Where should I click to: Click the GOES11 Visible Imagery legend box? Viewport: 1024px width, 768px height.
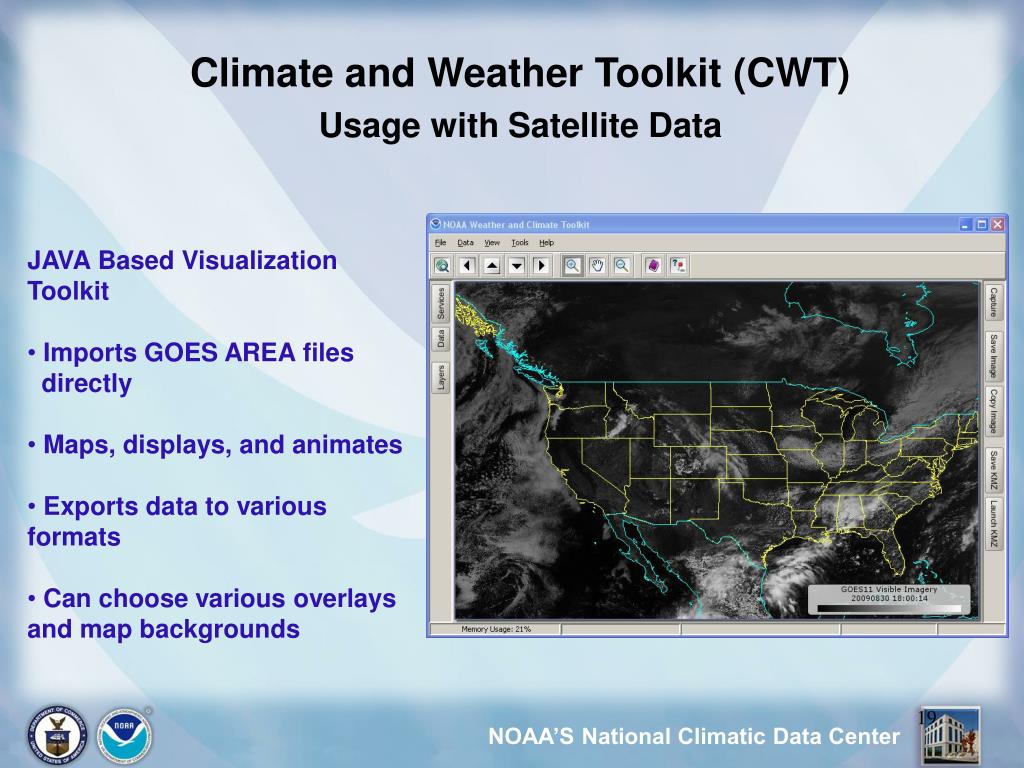point(889,599)
